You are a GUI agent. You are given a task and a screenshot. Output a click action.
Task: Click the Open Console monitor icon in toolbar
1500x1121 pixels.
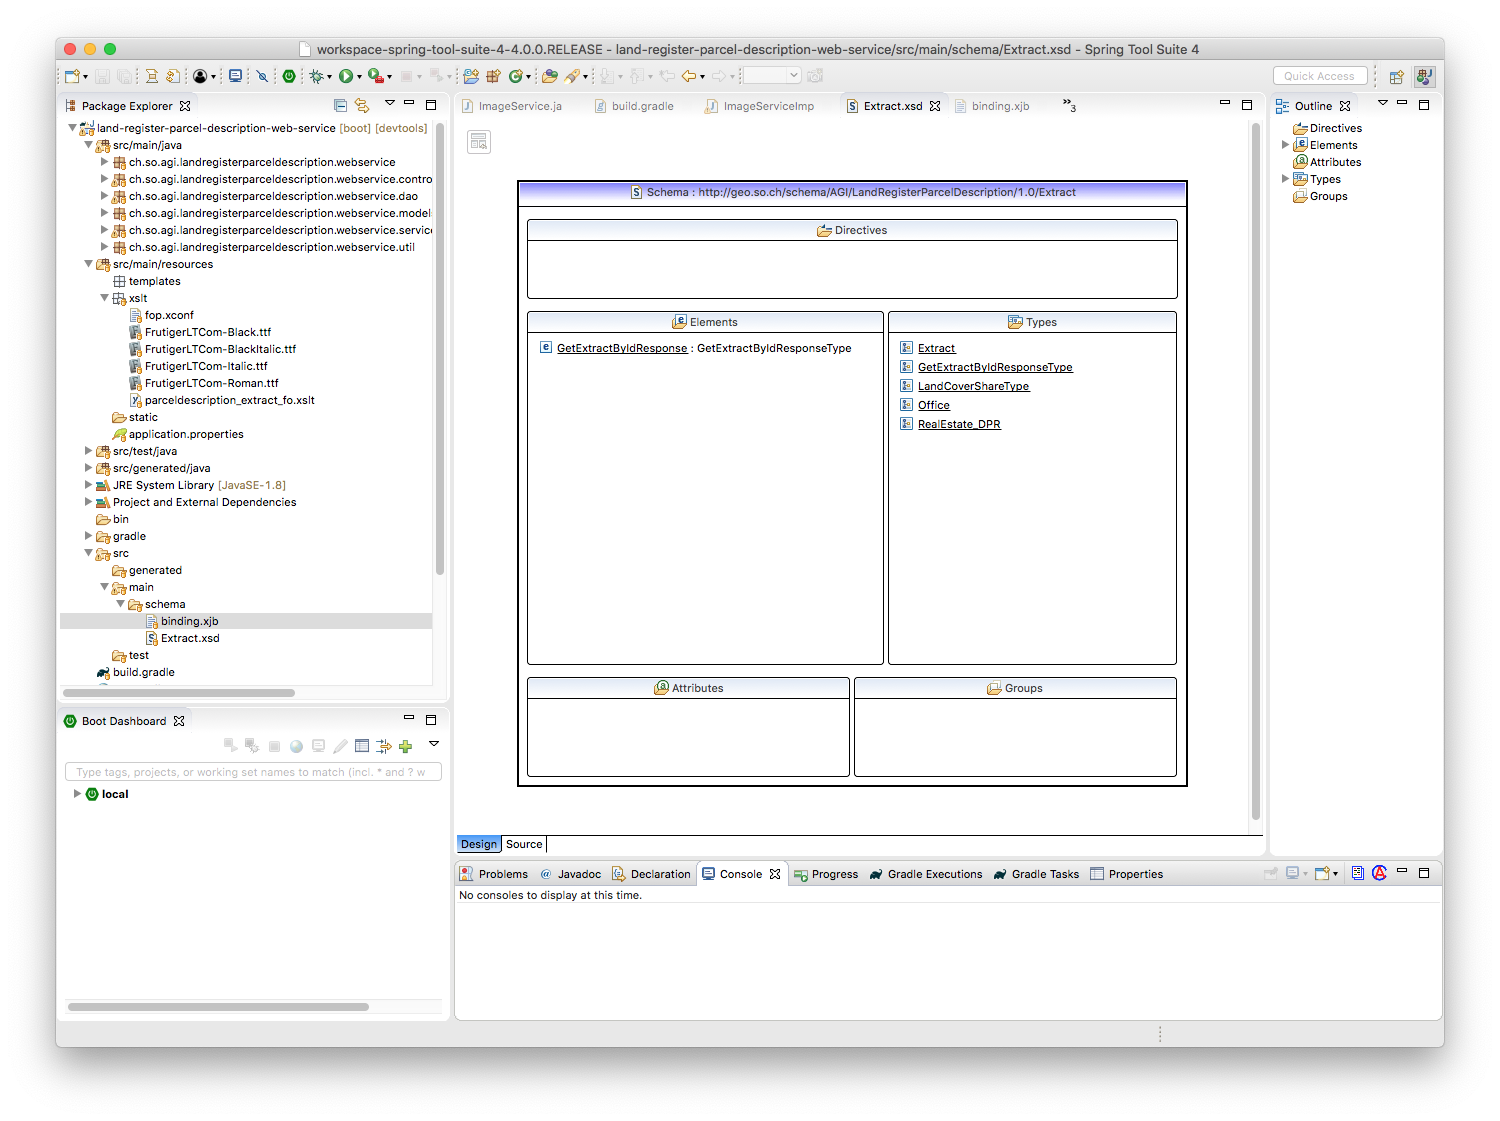pos(235,76)
